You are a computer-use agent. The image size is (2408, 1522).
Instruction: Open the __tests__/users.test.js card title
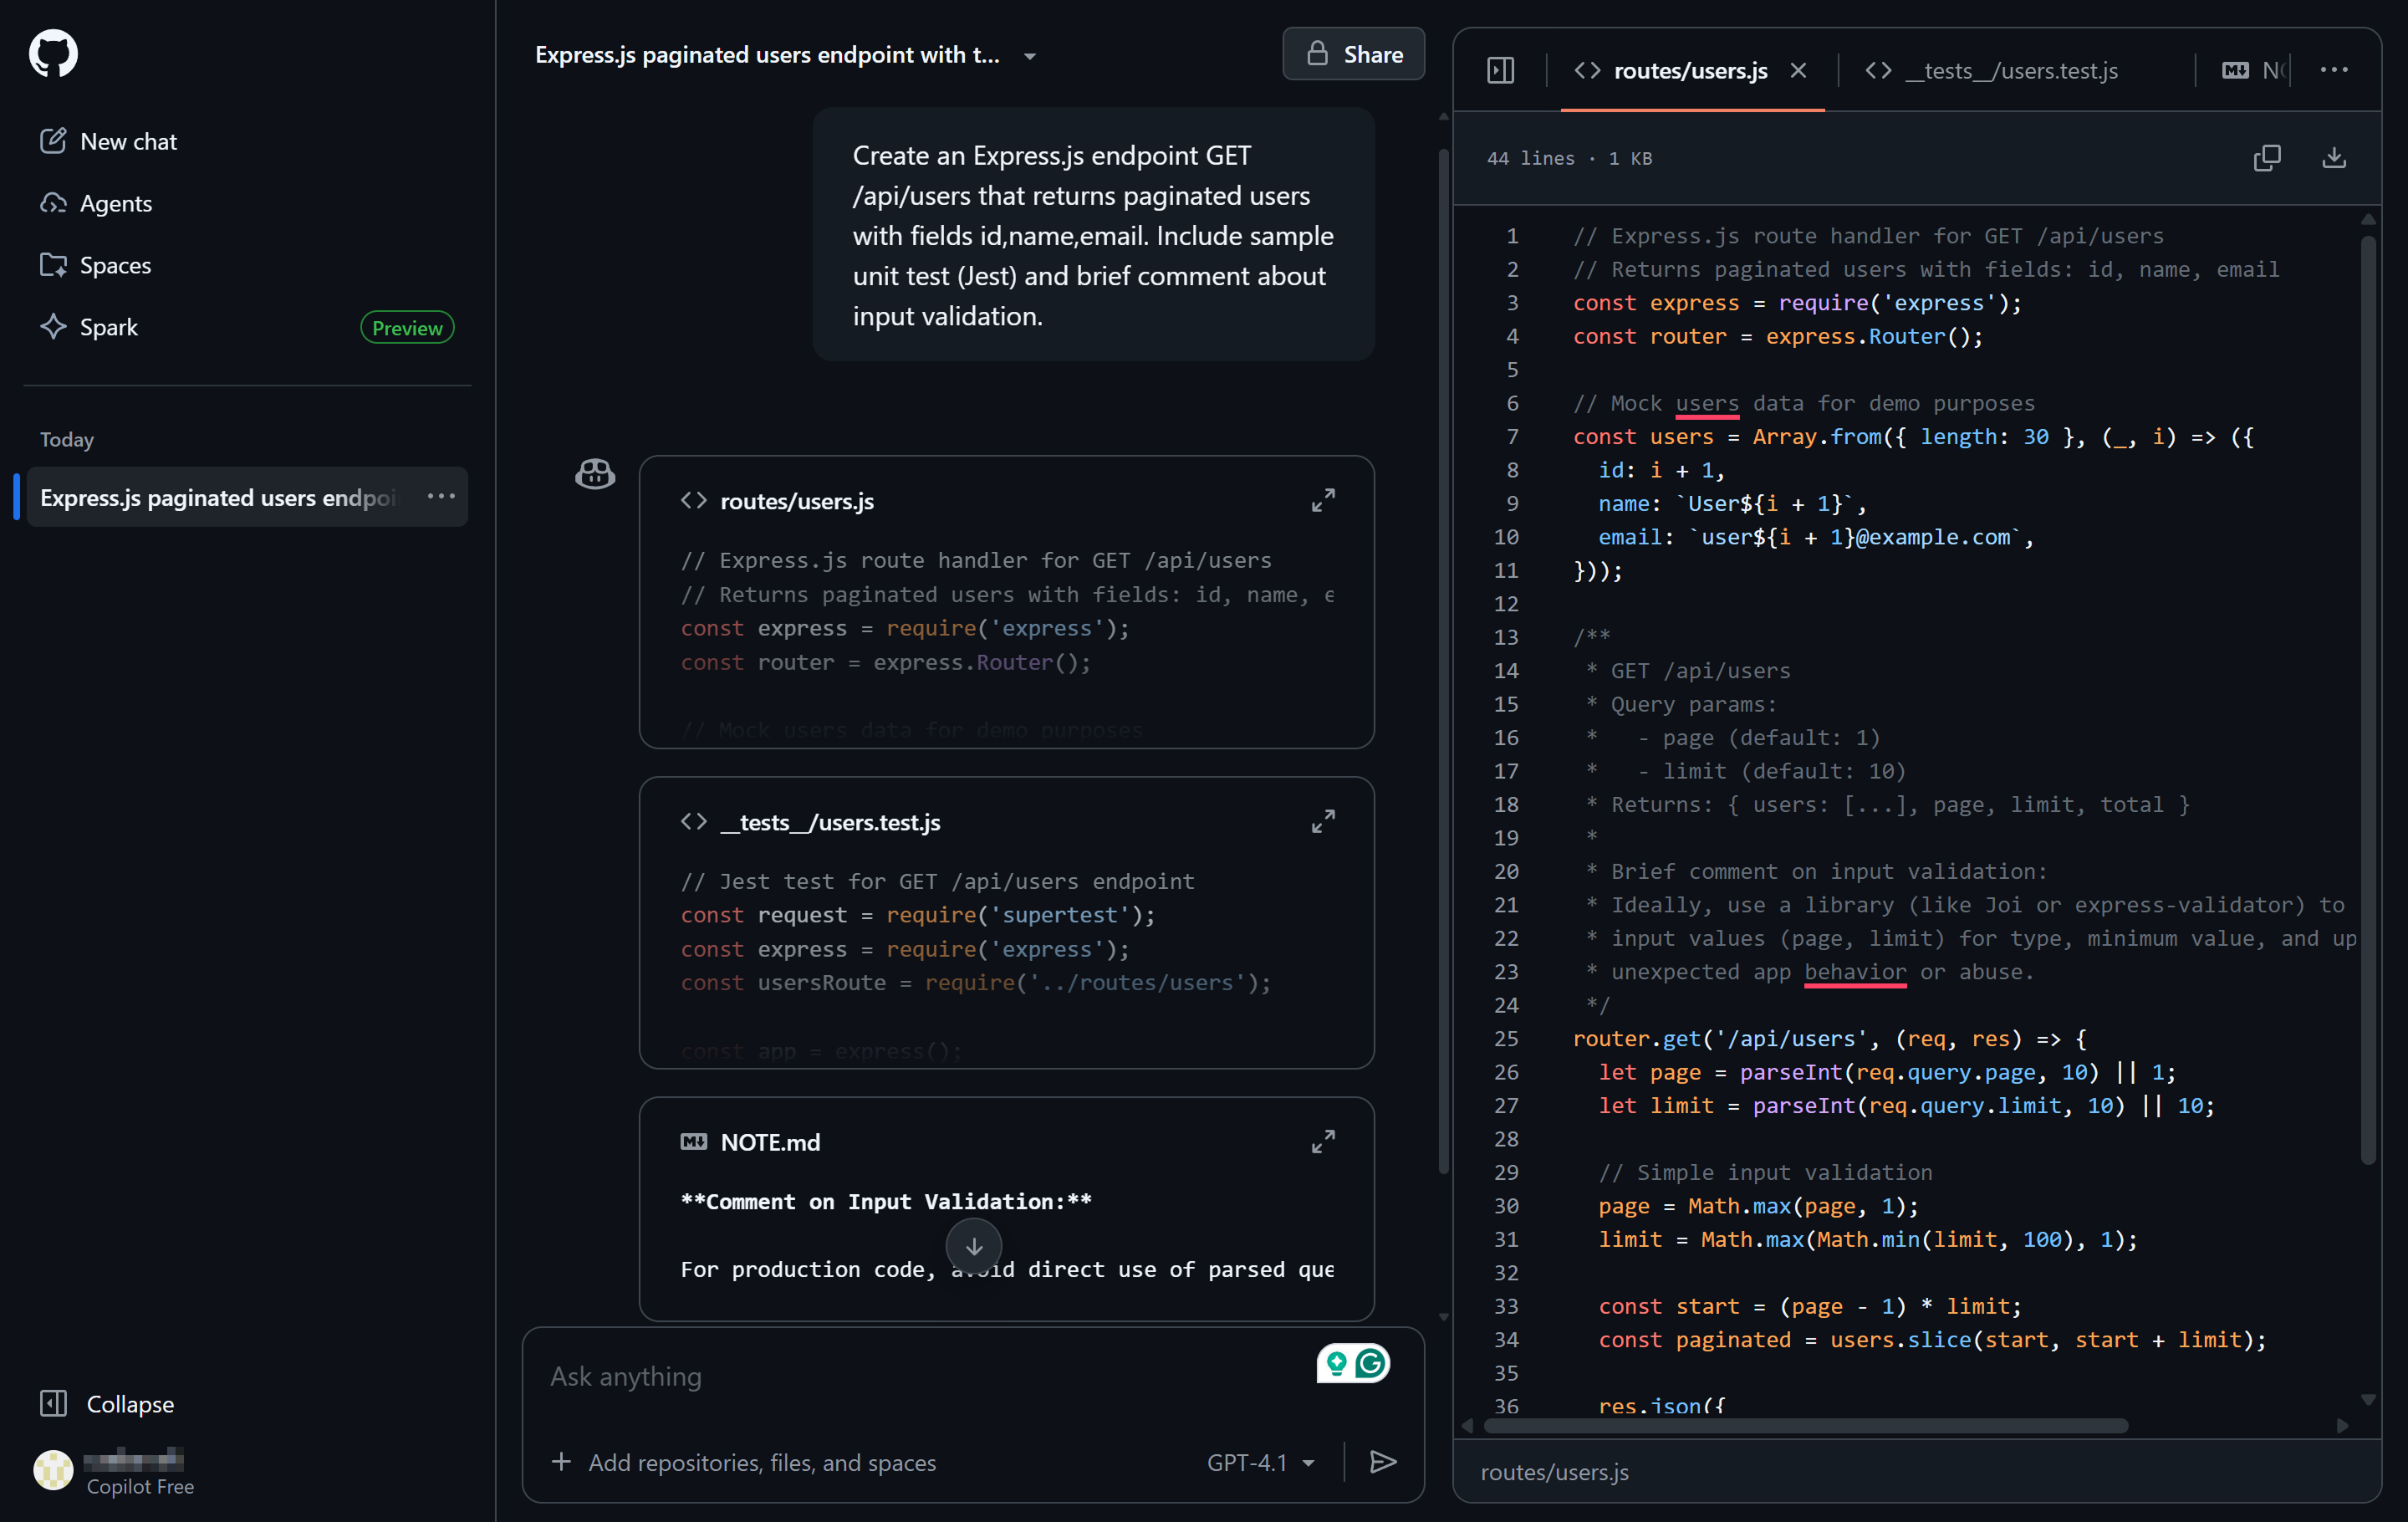(x=830, y=822)
